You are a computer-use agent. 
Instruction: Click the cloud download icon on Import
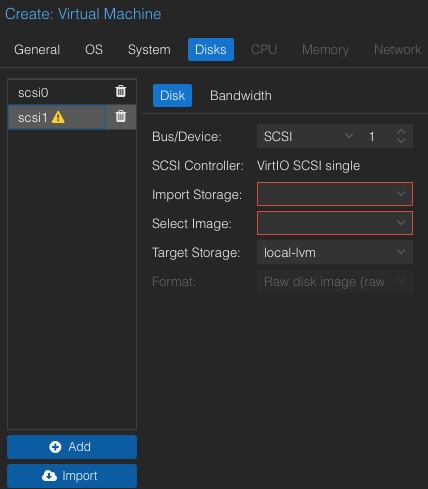pyautogui.click(x=49, y=476)
